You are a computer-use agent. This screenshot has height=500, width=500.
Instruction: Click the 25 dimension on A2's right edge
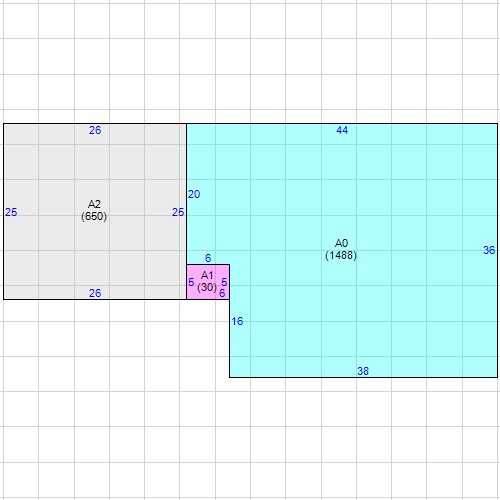(178, 212)
